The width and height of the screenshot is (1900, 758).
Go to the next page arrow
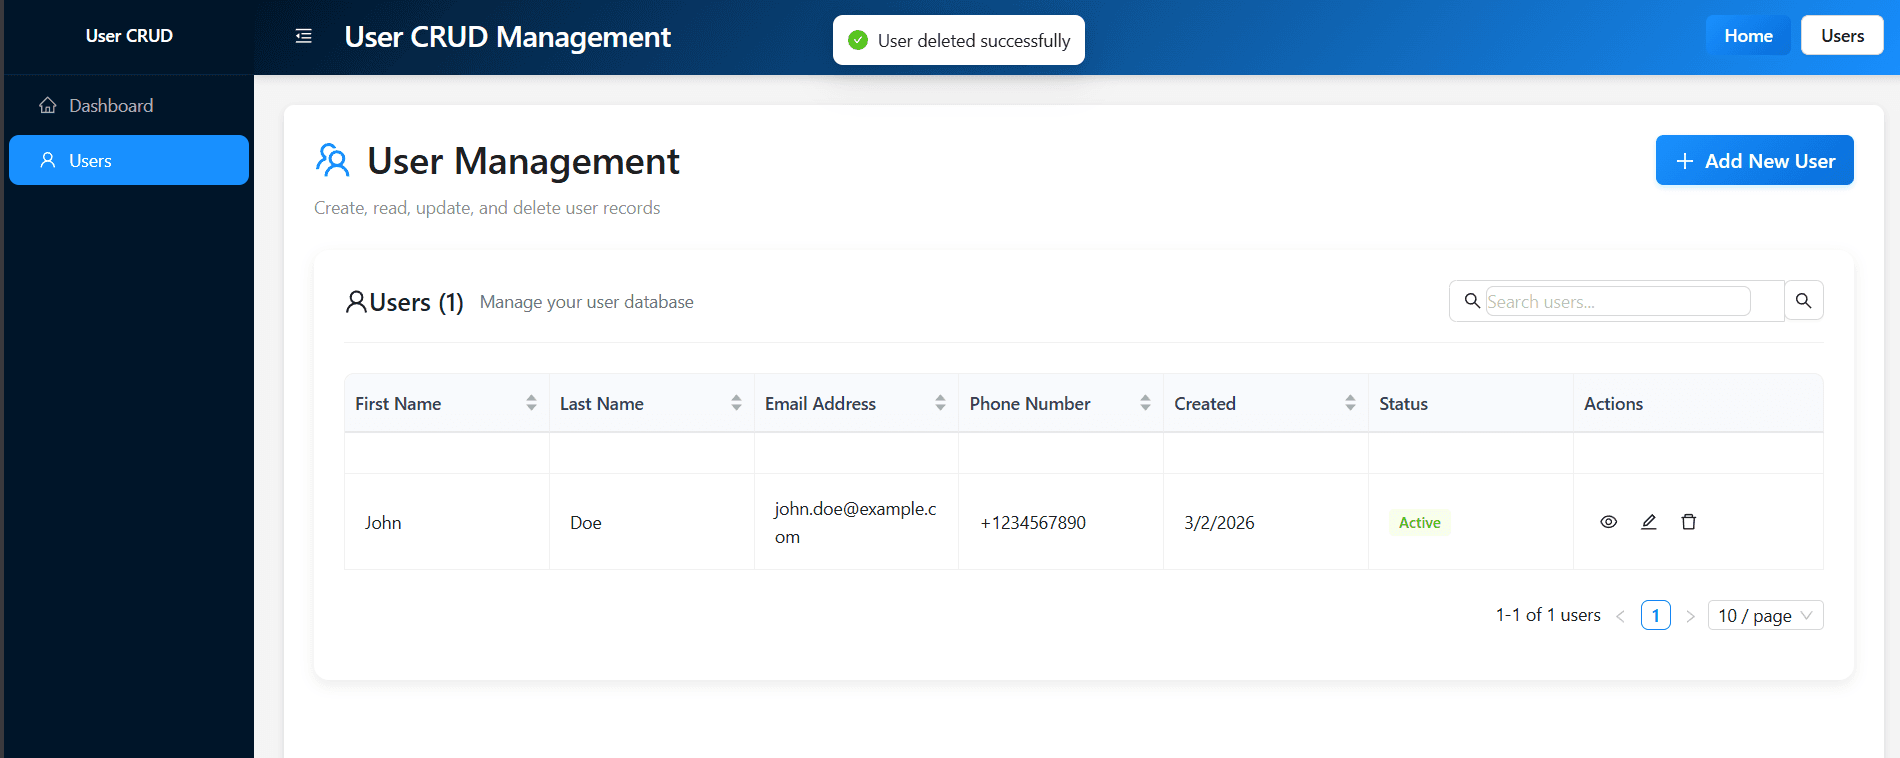coord(1690,616)
